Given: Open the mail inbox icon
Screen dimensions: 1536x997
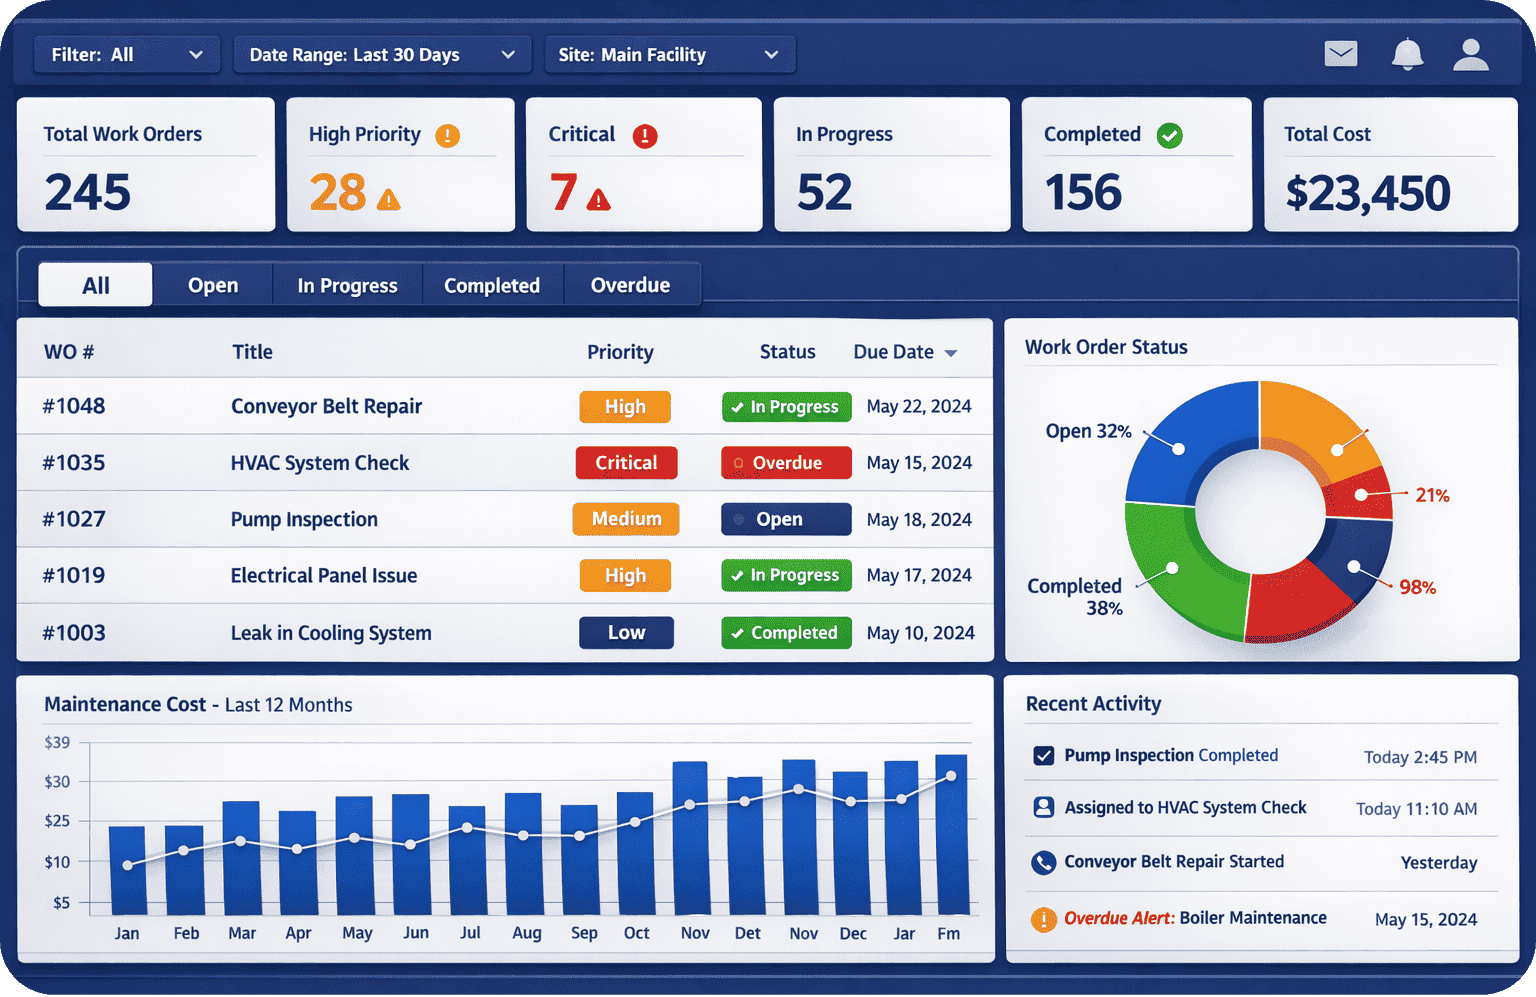Looking at the screenshot, I should 1340,54.
